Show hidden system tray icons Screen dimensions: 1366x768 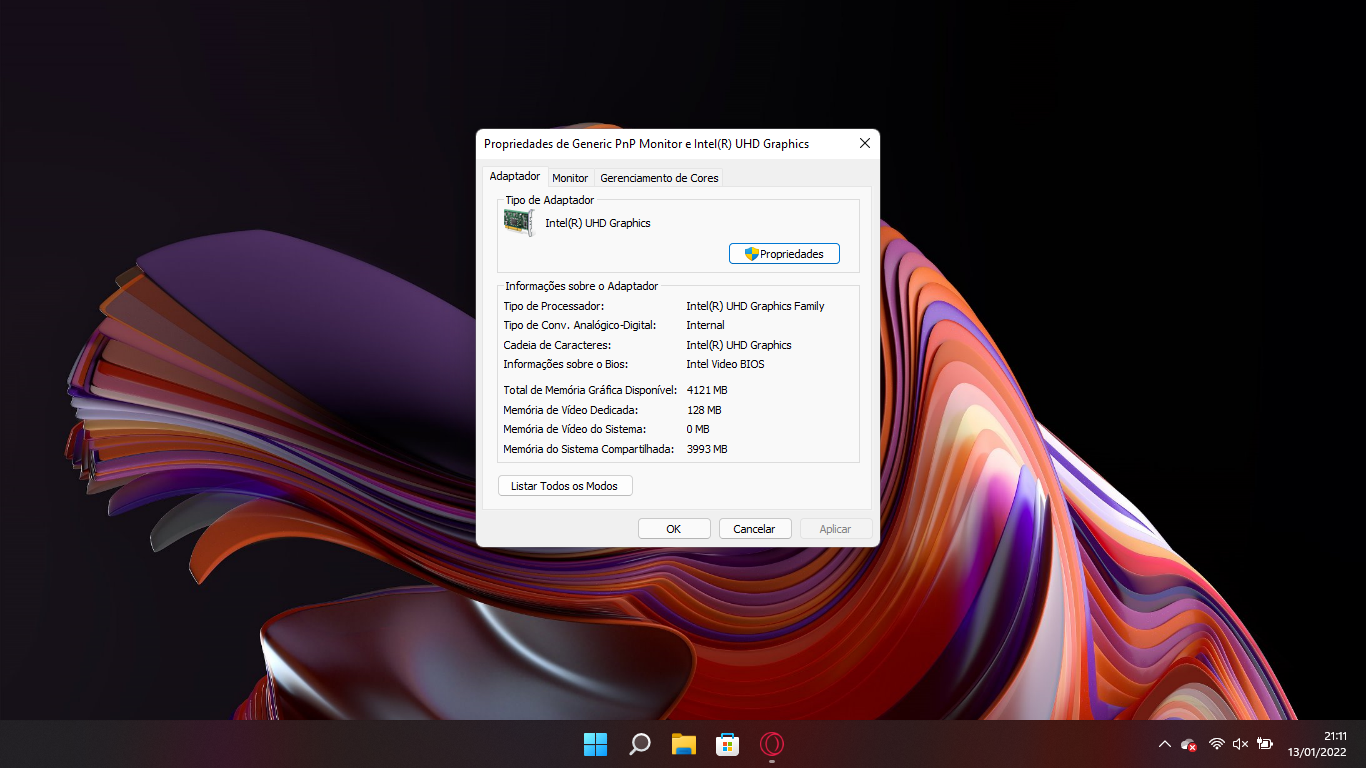[1164, 744]
